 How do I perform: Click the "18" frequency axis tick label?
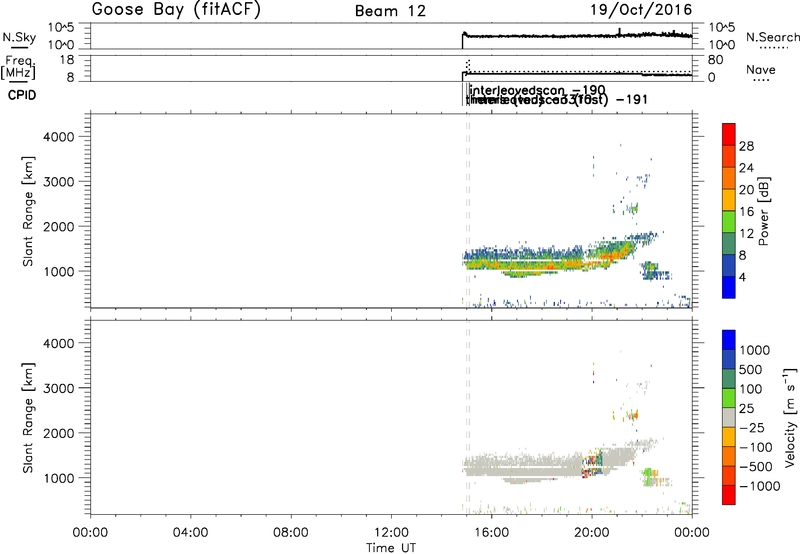coord(67,60)
